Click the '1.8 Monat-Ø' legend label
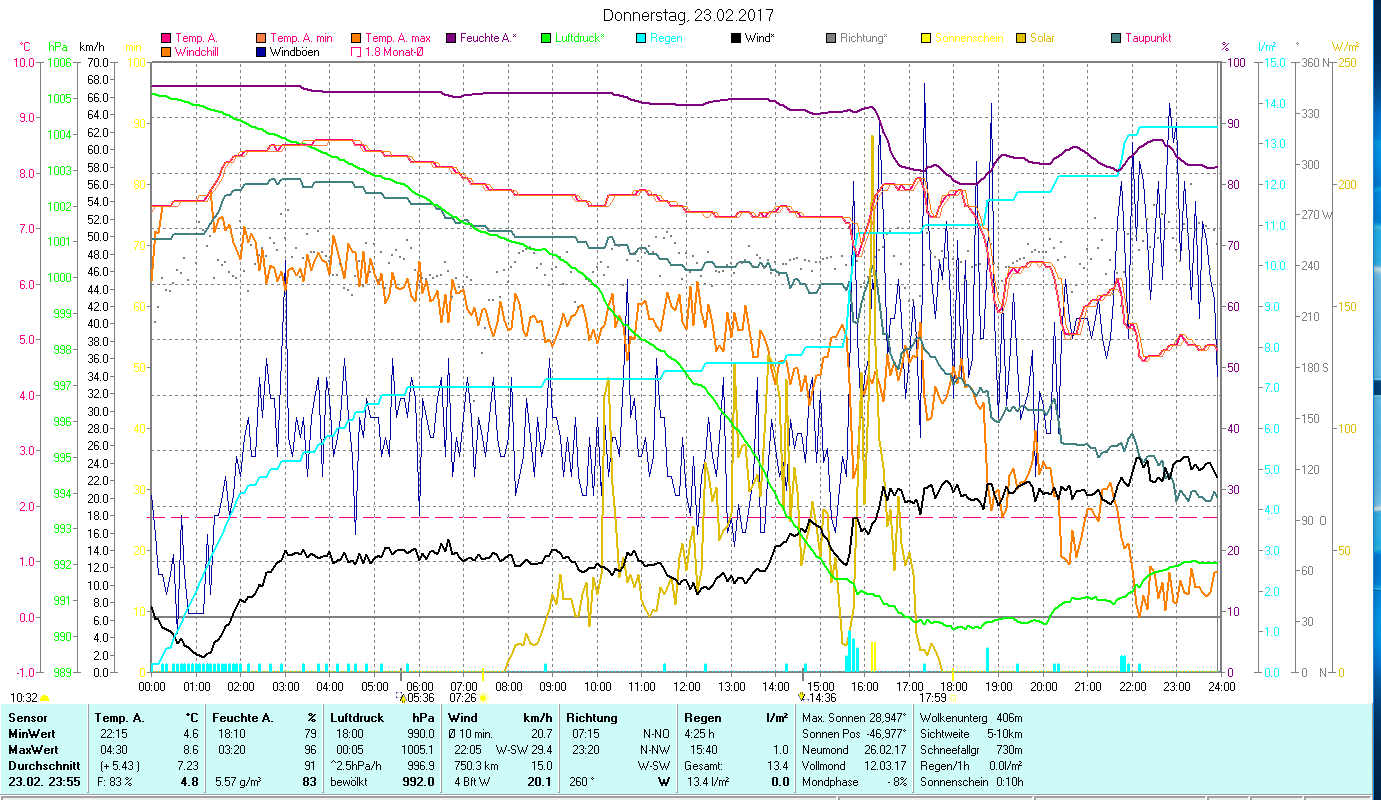This screenshot has height=800, width=1381. (x=396, y=51)
